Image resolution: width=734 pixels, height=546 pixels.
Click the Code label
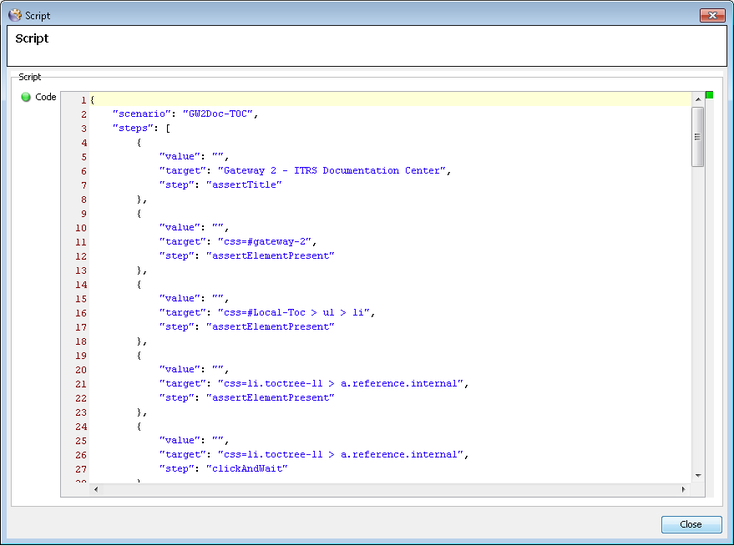(46, 97)
